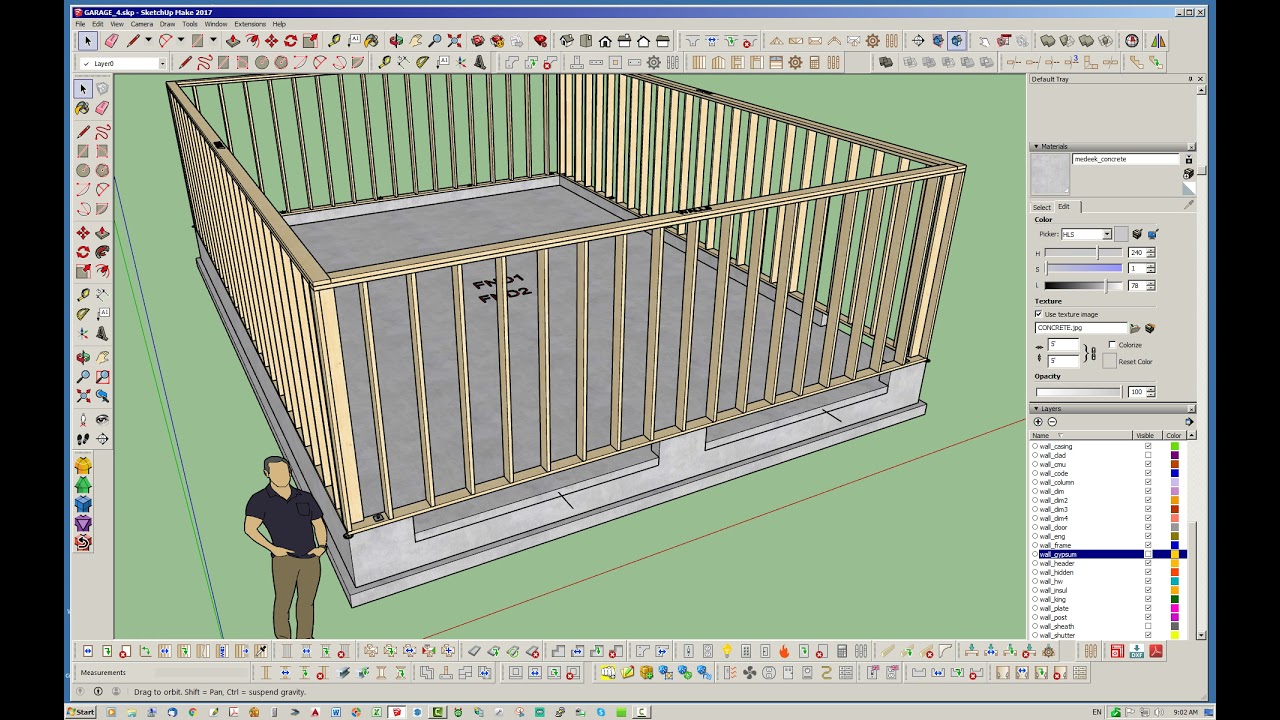Image resolution: width=1280 pixels, height=720 pixels.
Task: Open the Draw menu
Action: coord(167,24)
